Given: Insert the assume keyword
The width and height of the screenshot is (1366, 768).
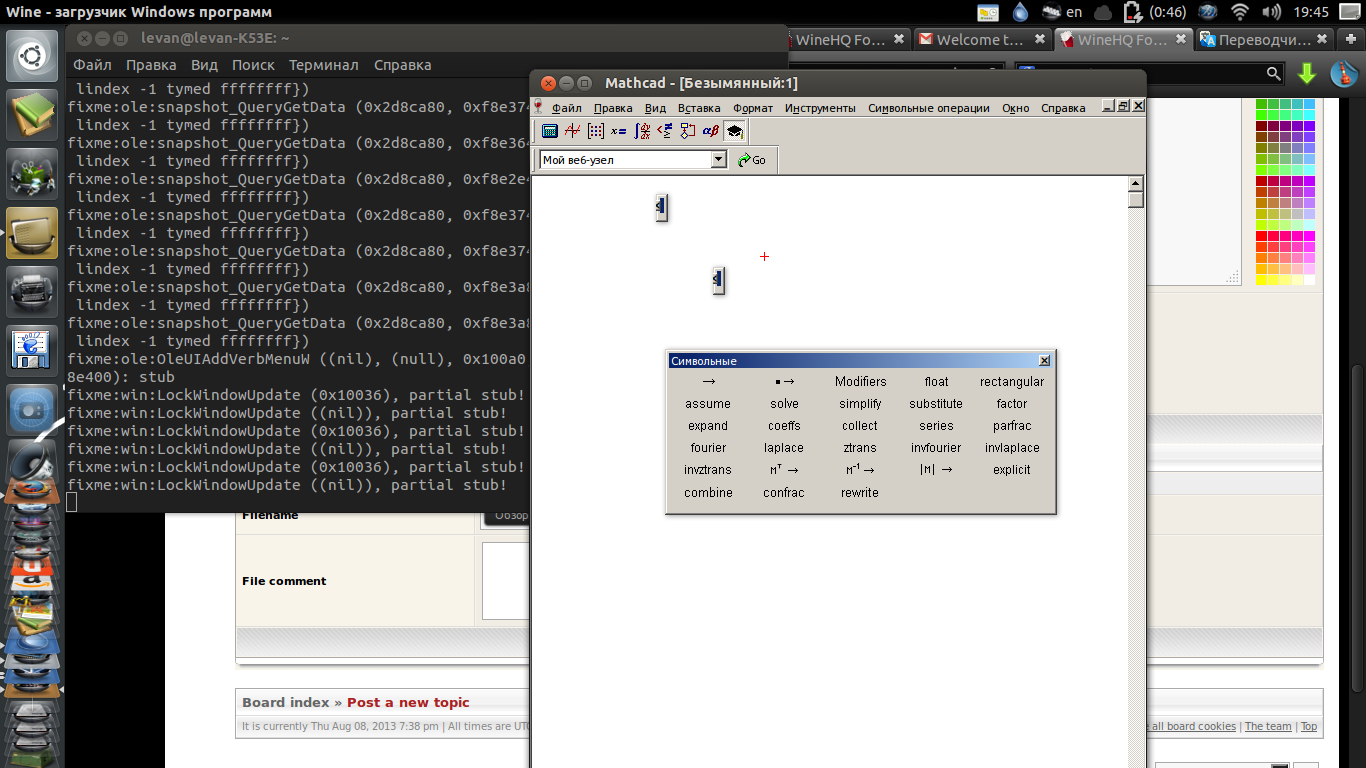Looking at the screenshot, I should point(708,404).
